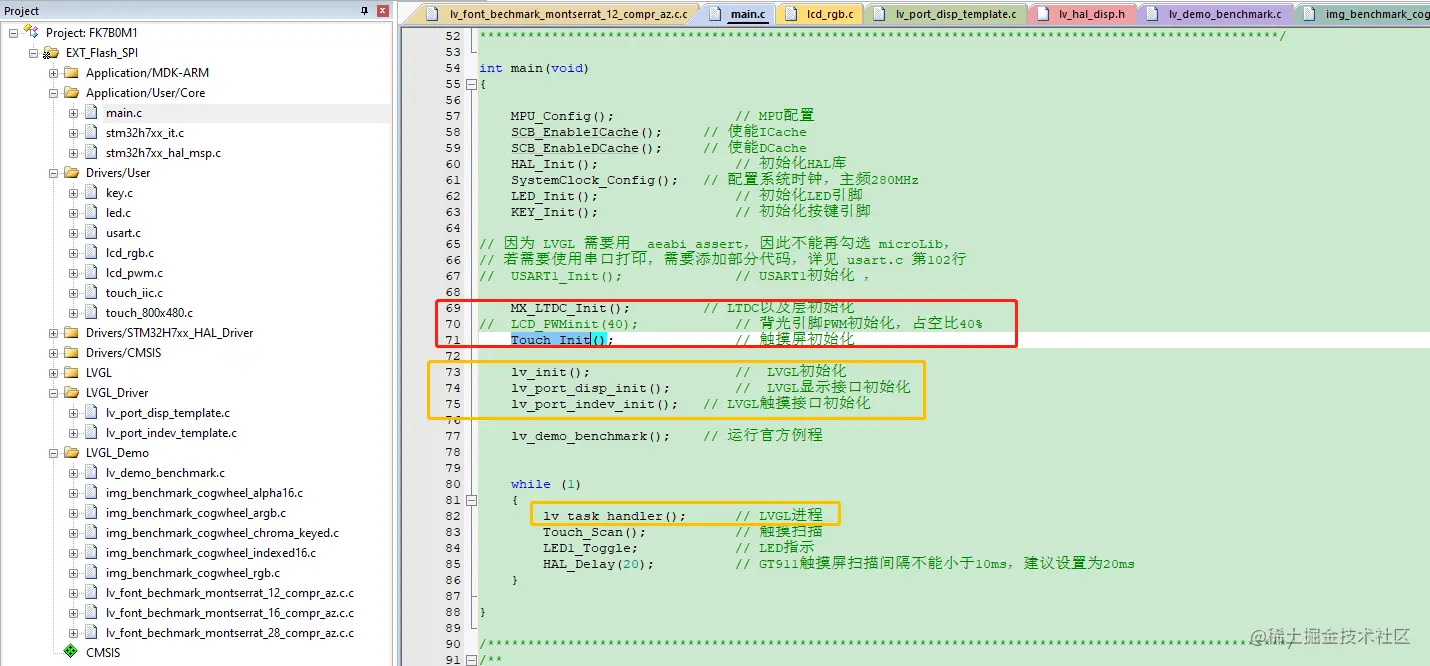
Task: Collapse the Drivers/User group
Action: coord(53,172)
